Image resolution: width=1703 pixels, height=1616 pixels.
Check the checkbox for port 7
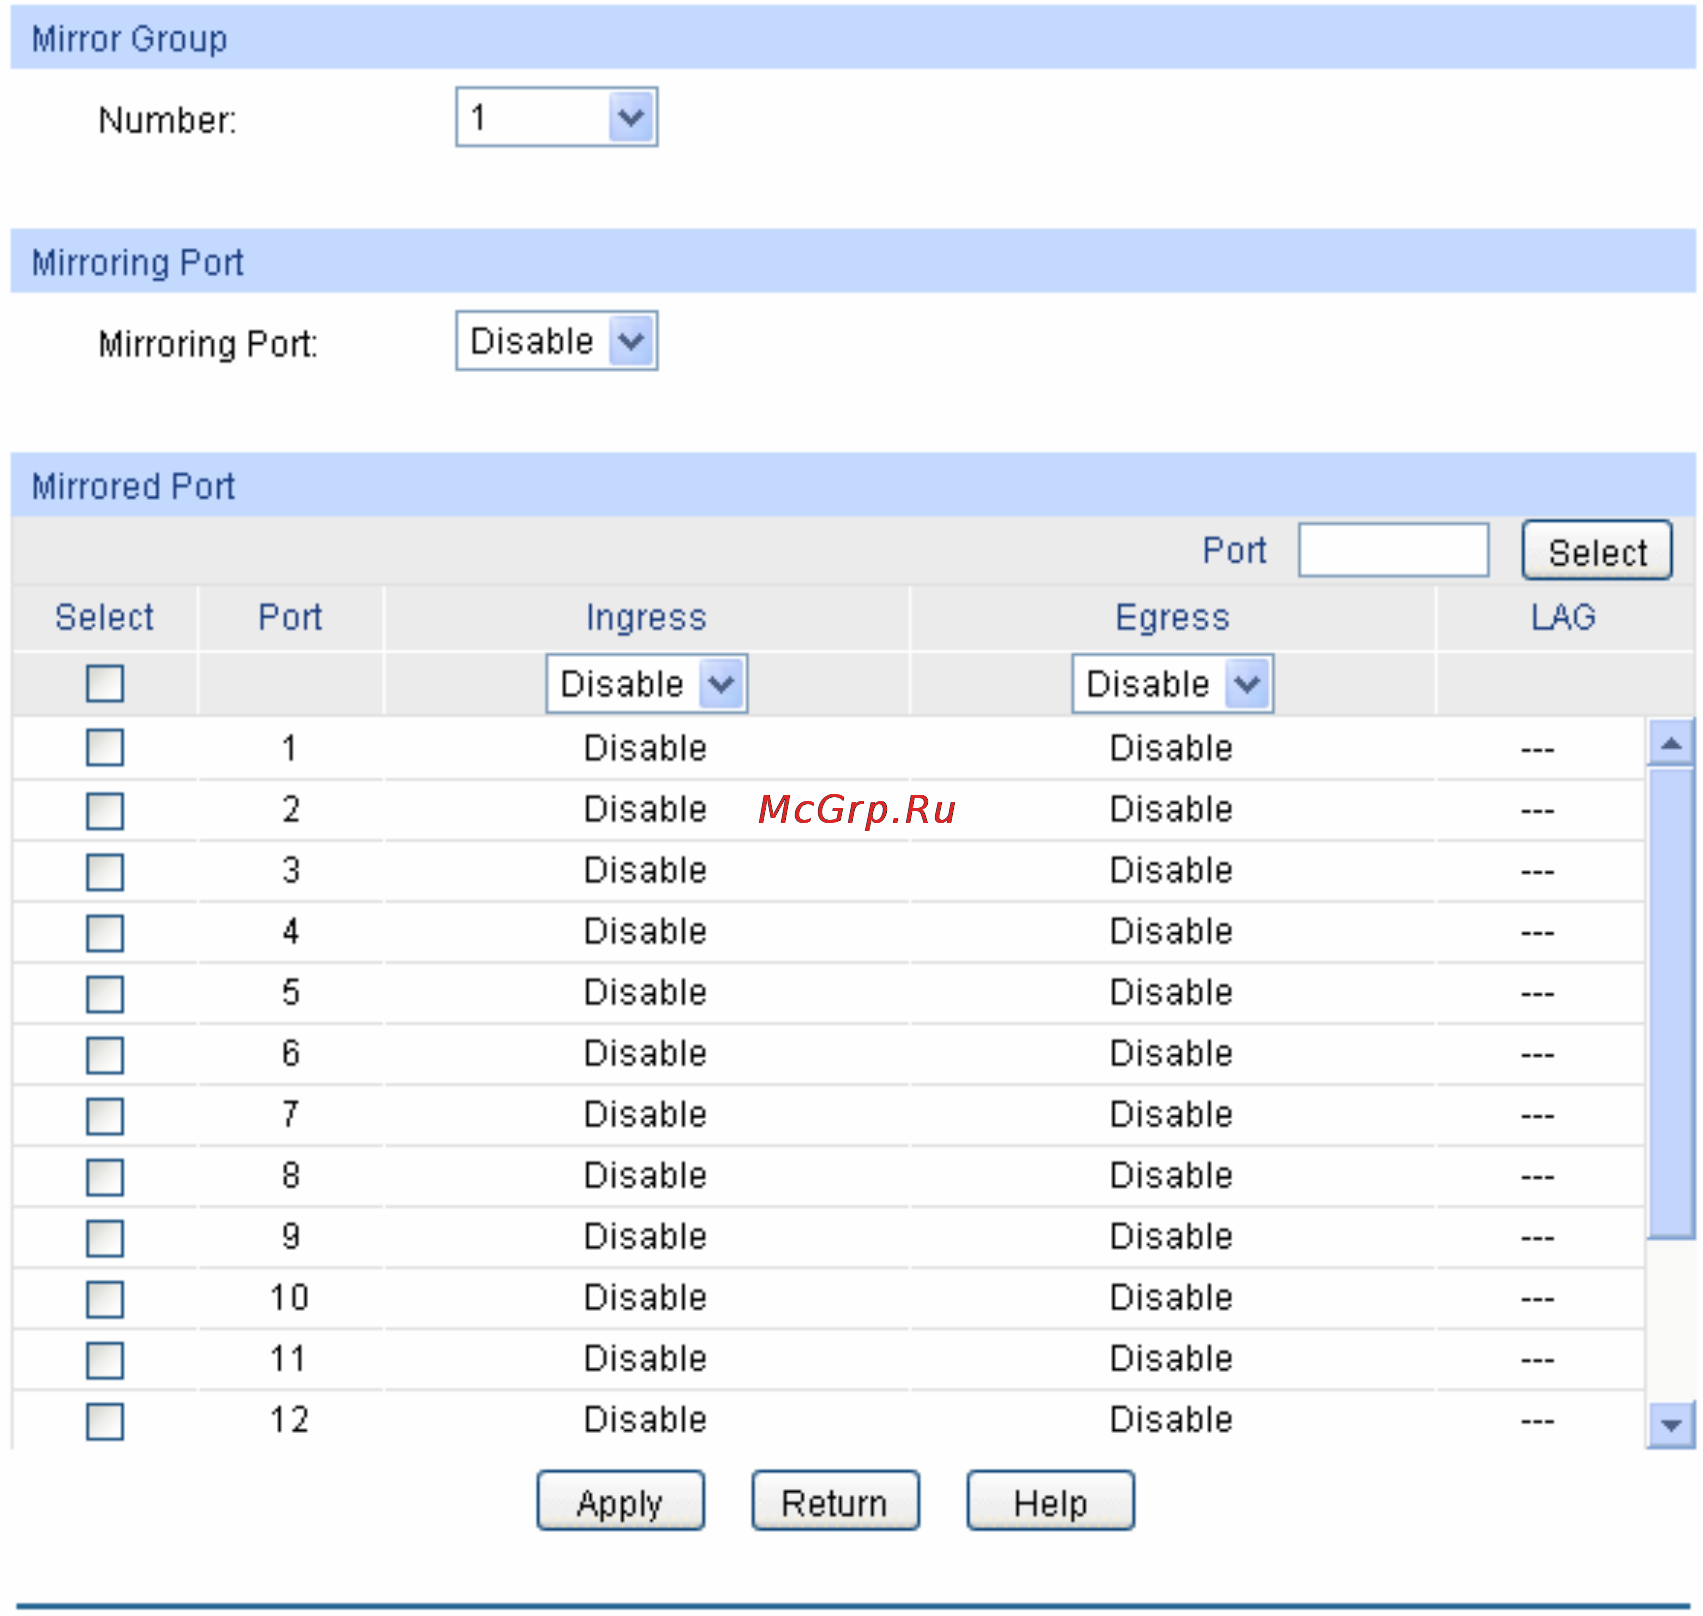click(x=105, y=1116)
